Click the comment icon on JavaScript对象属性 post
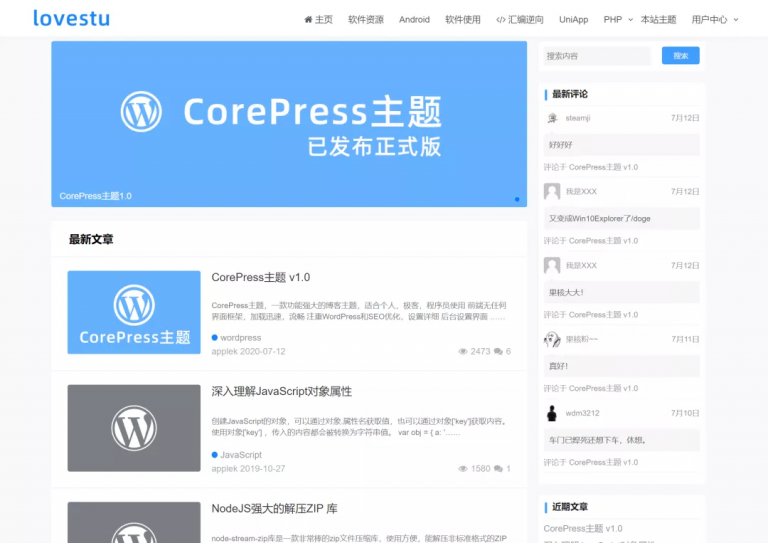768x543 pixels. point(498,469)
